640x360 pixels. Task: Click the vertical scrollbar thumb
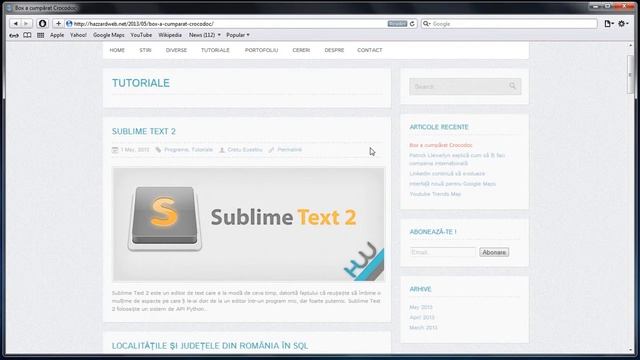tap(631, 75)
